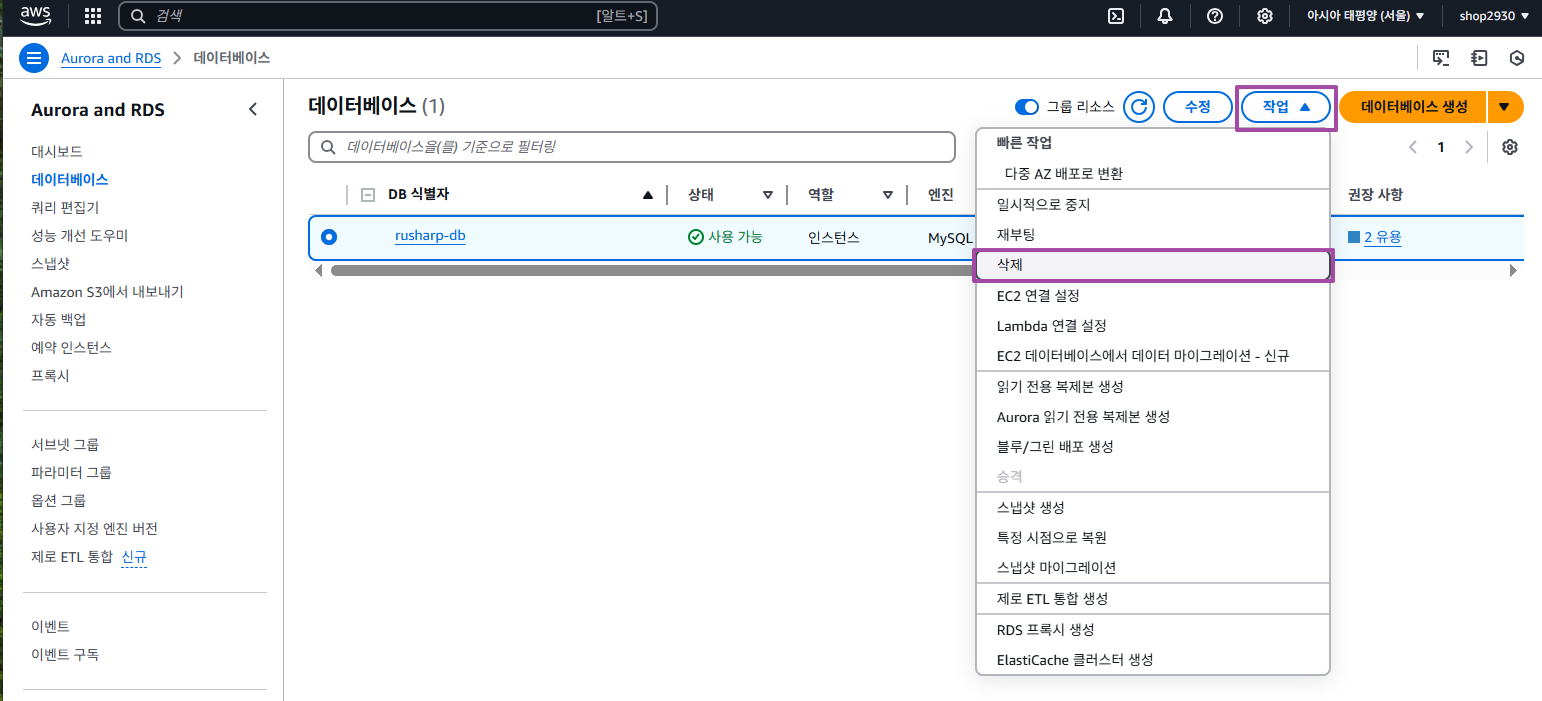Choose 스냅샷 생성 menu item
The image size is (1542, 701).
pyautogui.click(x=1153, y=507)
